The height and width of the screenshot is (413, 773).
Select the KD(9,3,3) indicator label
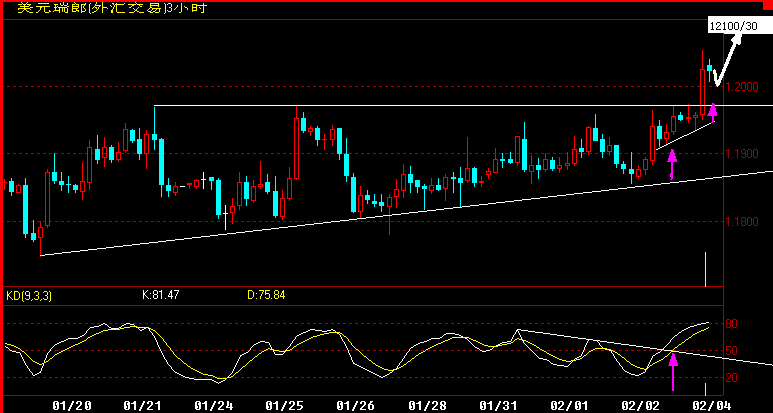[29, 296]
